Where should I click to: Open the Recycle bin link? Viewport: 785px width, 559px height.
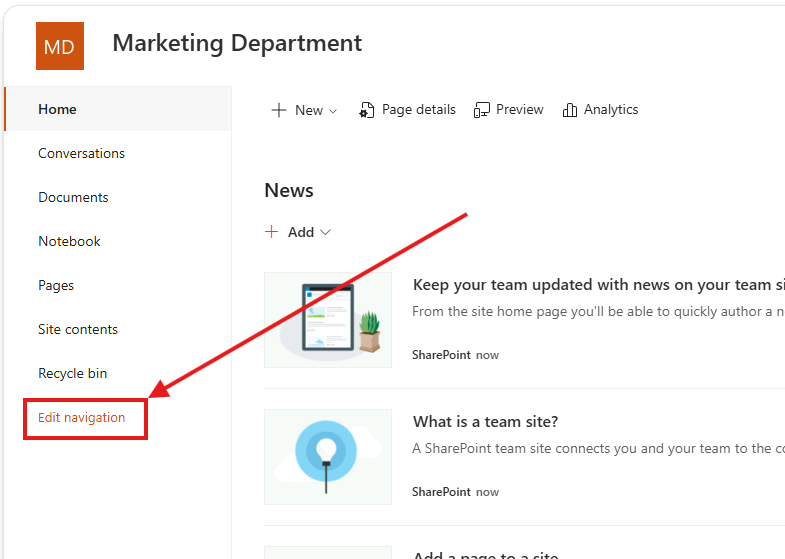[x=73, y=373]
